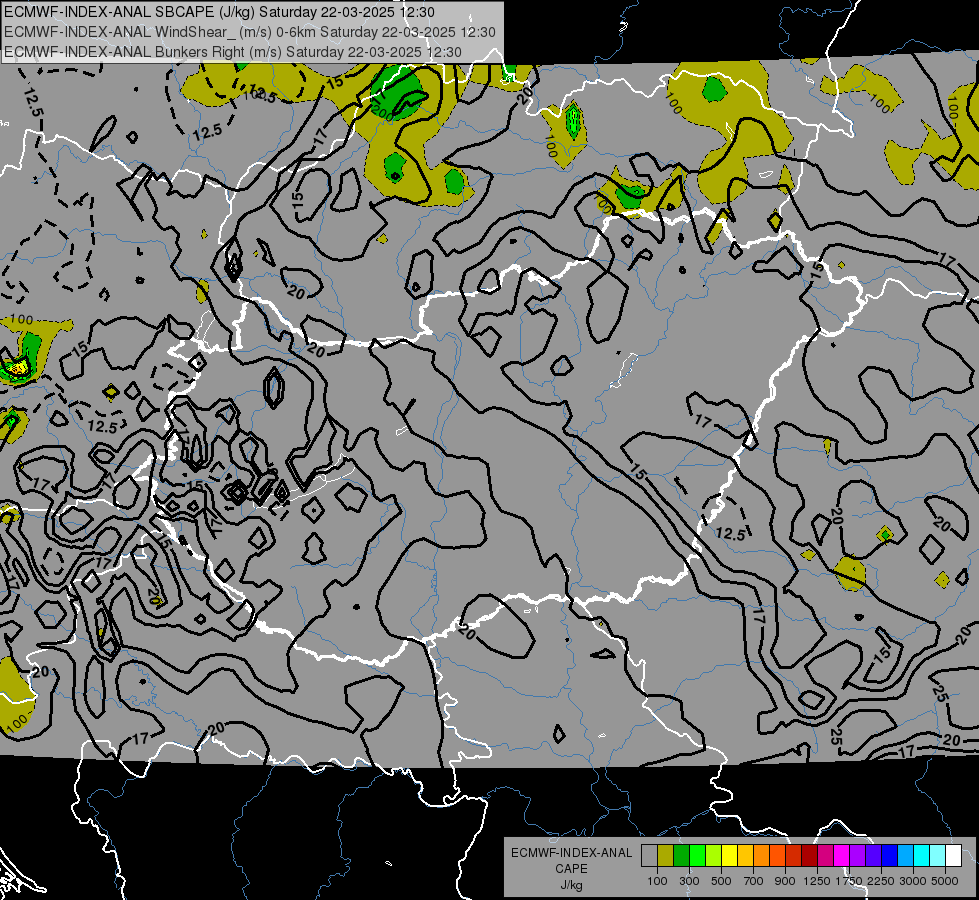Image resolution: width=979 pixels, height=900 pixels.
Task: Click the 900 tick label in the legend
Action: pyautogui.click(x=785, y=881)
